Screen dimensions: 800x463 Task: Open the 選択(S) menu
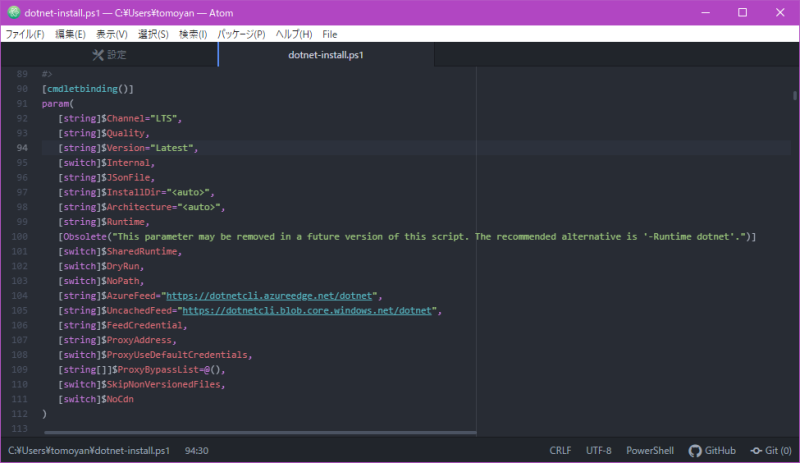coord(153,34)
